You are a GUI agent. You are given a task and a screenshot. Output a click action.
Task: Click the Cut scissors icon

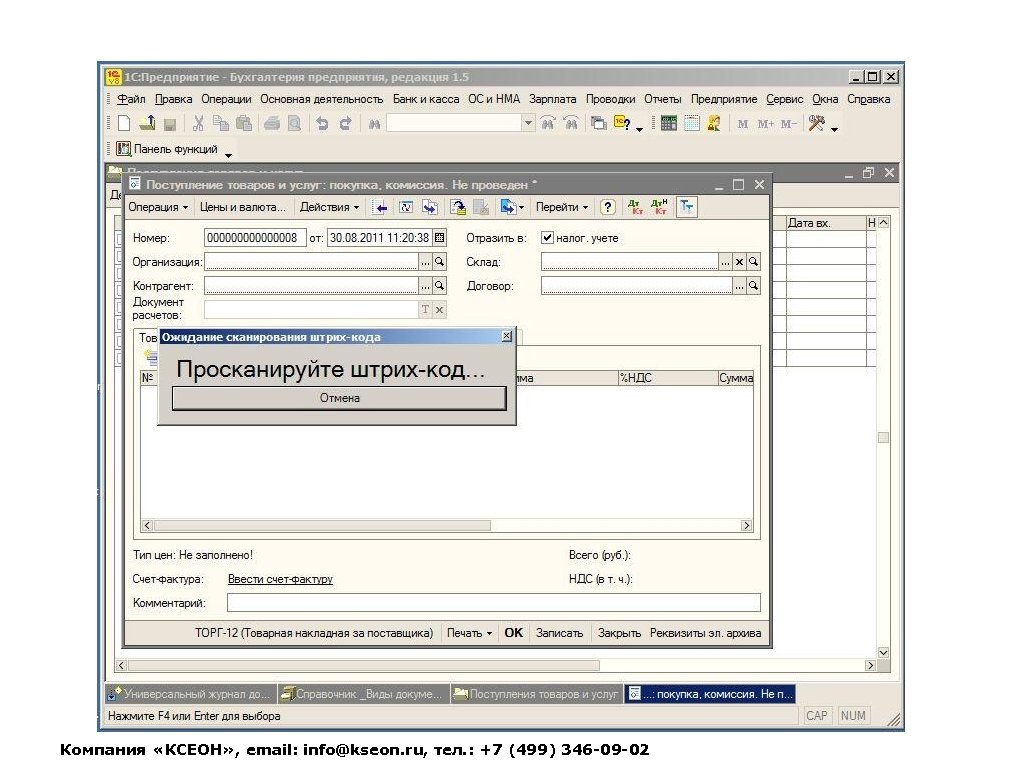[199, 123]
